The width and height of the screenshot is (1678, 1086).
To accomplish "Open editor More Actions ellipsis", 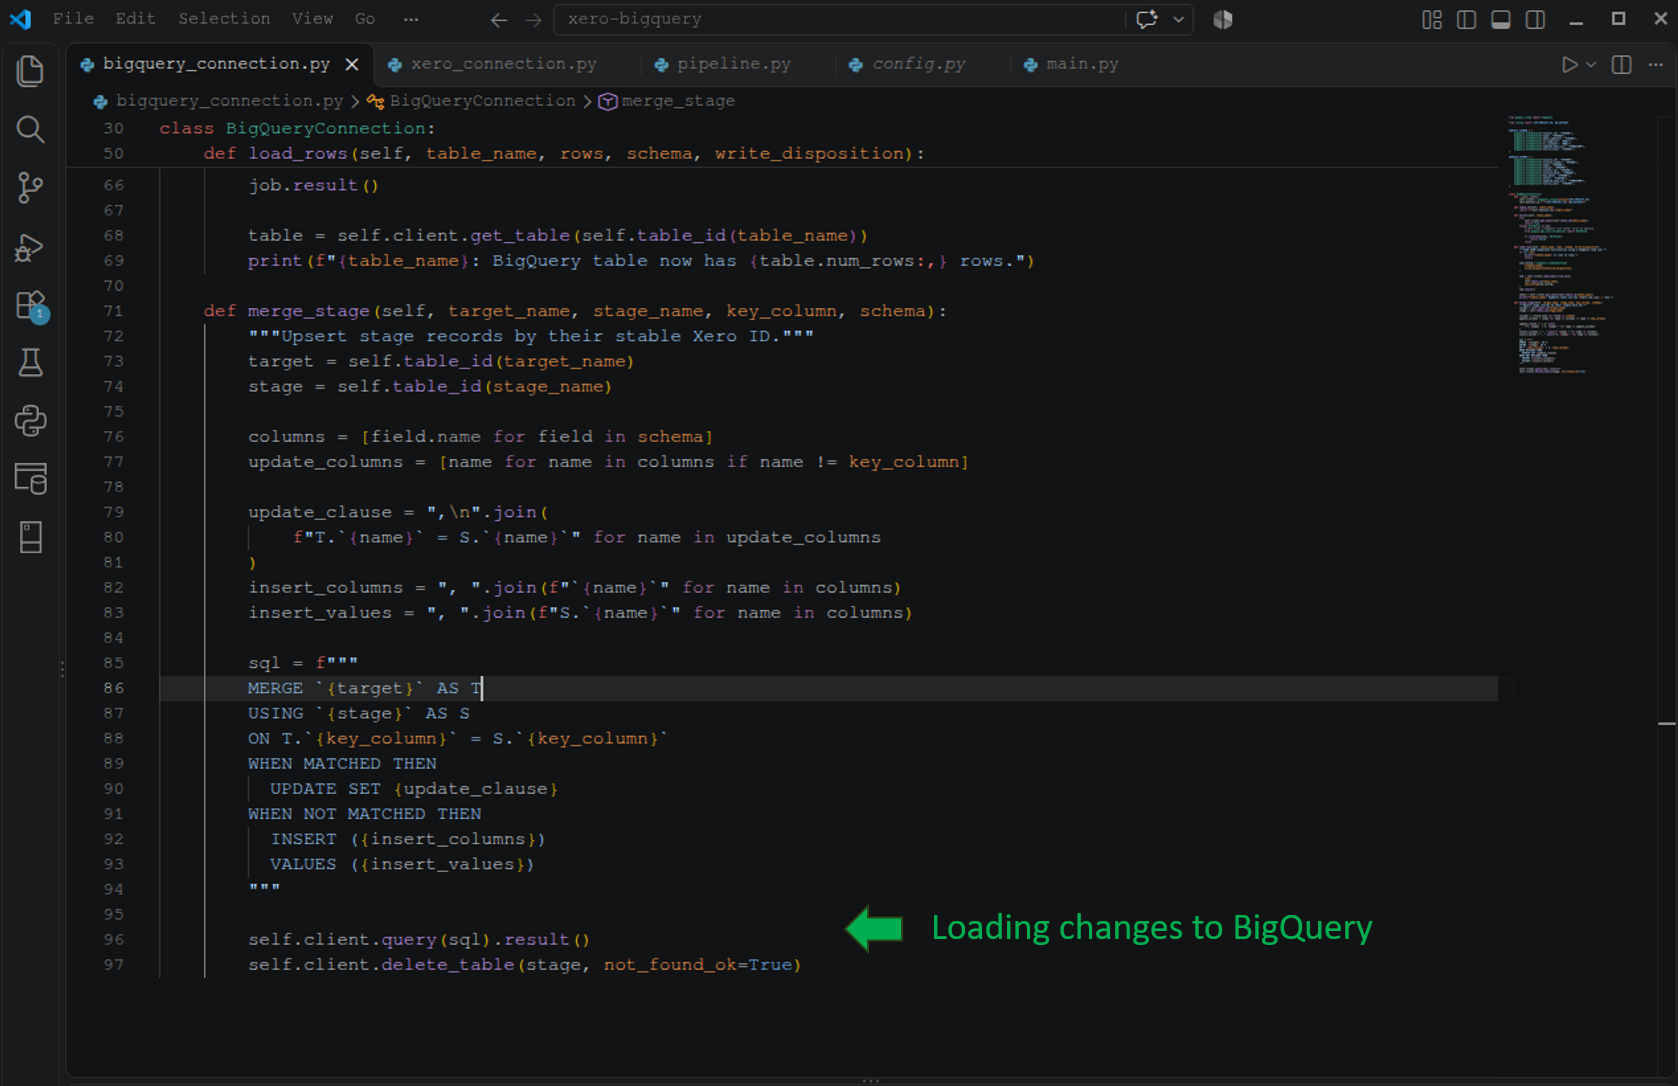I will pos(1656,64).
